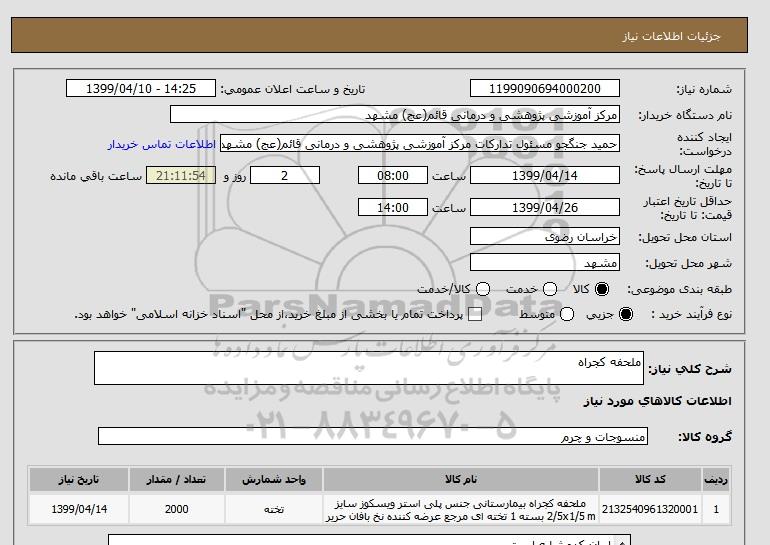
Task: Click the buyer organization name field
Action: [395, 114]
